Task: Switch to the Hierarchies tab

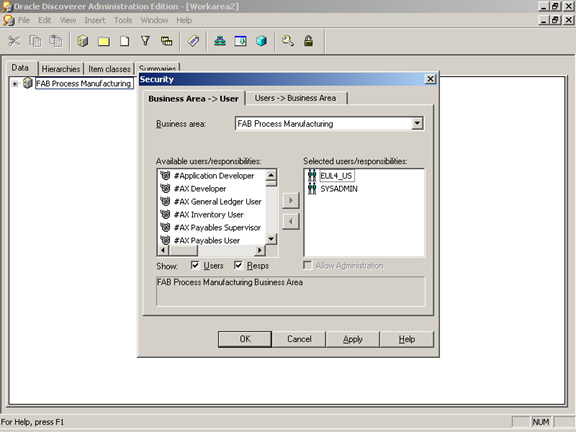Action: click(x=61, y=69)
